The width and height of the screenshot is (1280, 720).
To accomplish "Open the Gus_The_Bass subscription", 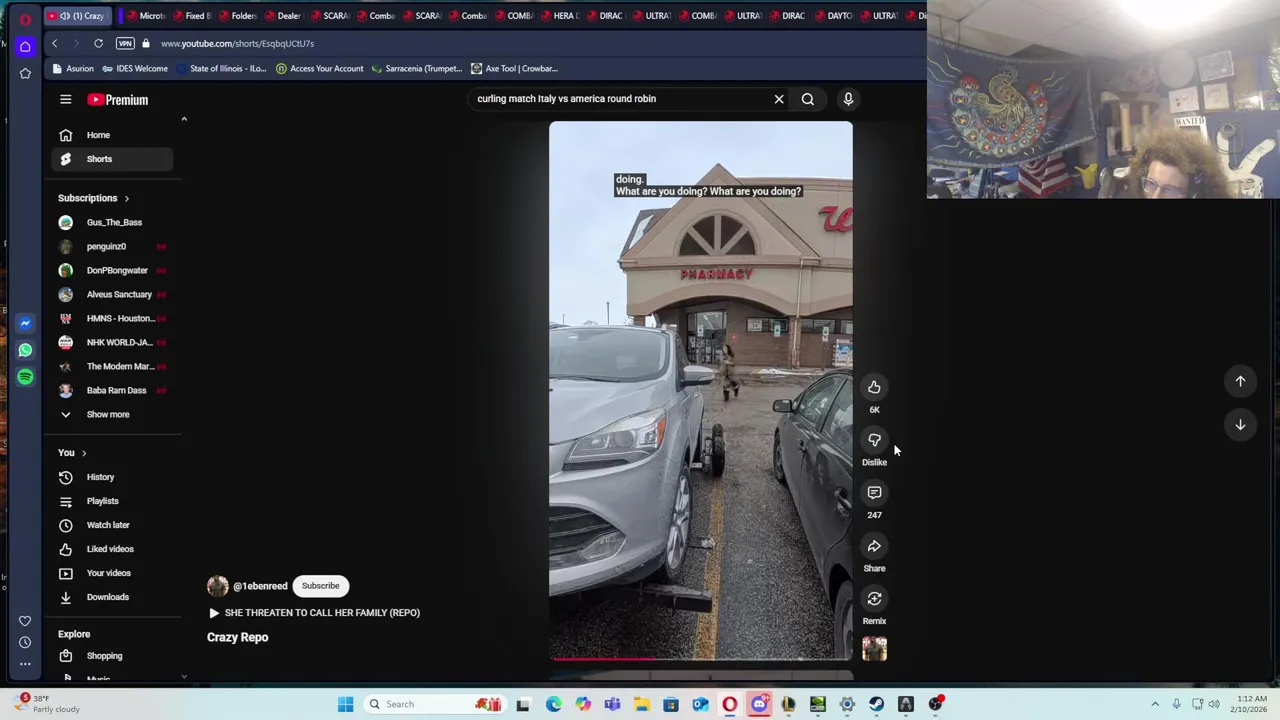I will click(114, 222).
